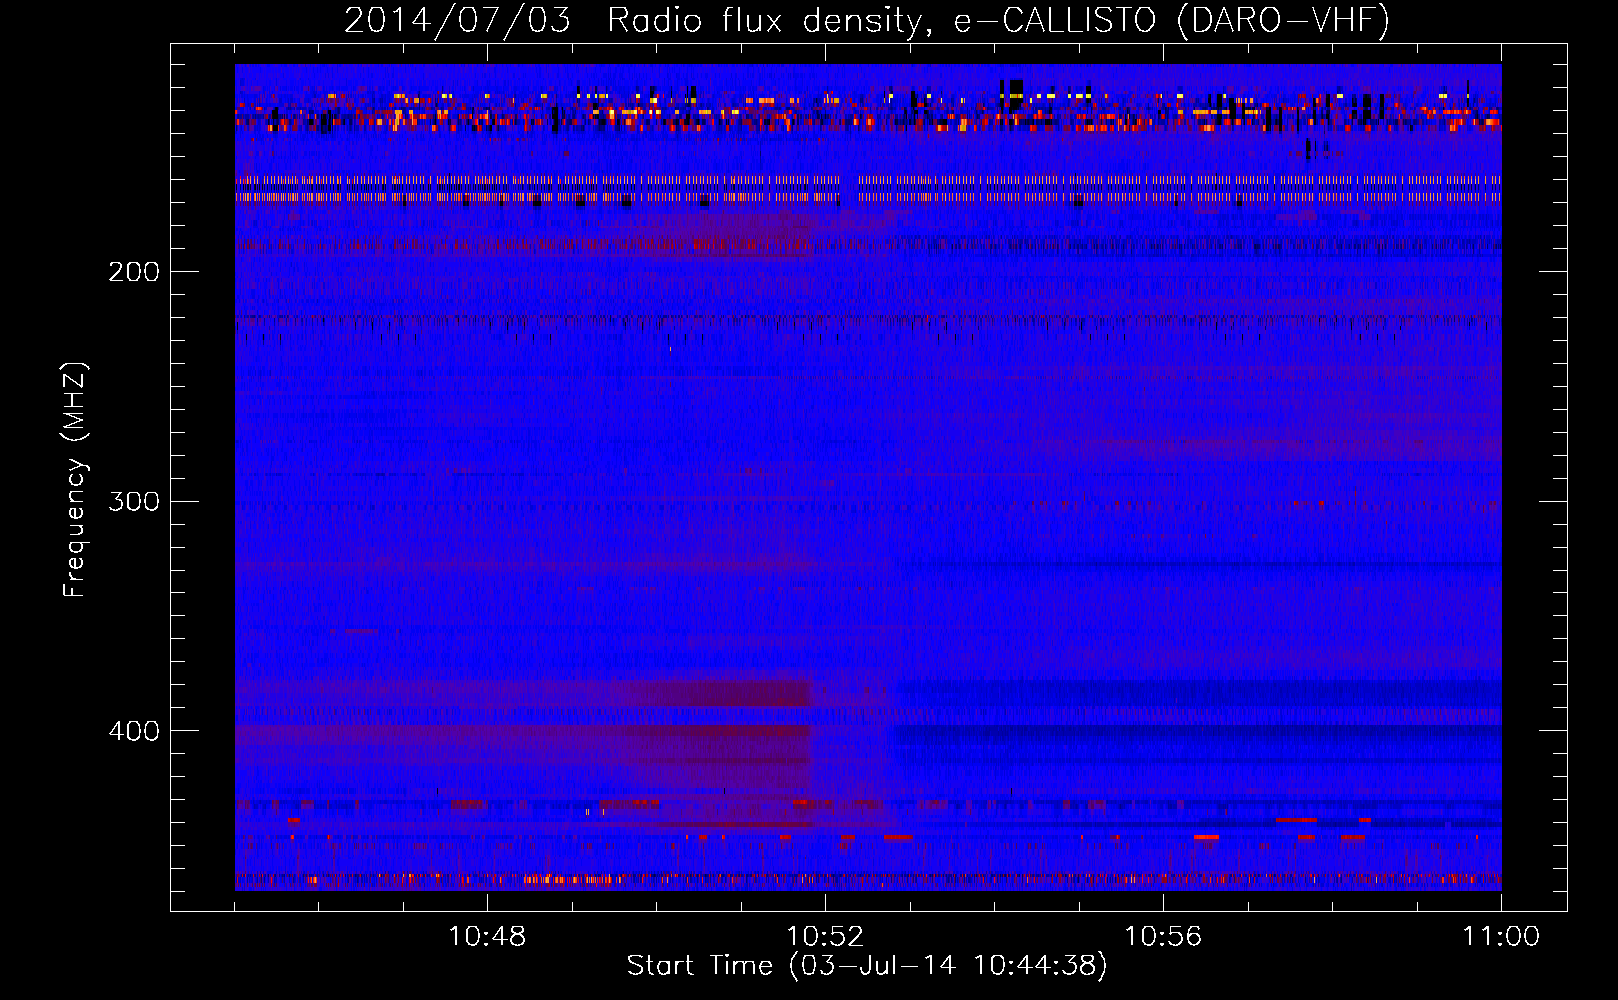Click the 'Start Time (03-Jul-14 10:44:38)' label
The height and width of the screenshot is (1000, 1618).
click(867, 966)
